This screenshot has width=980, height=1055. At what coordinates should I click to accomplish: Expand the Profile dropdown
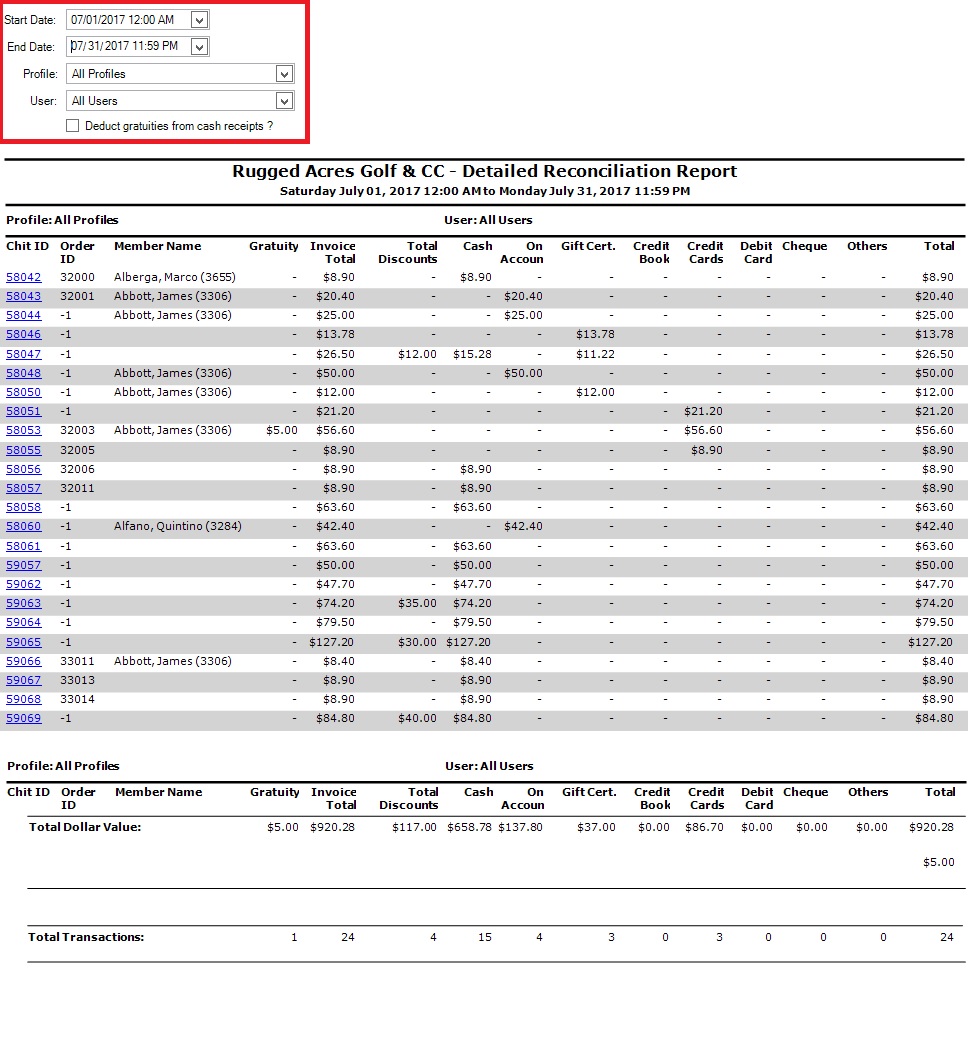284,74
